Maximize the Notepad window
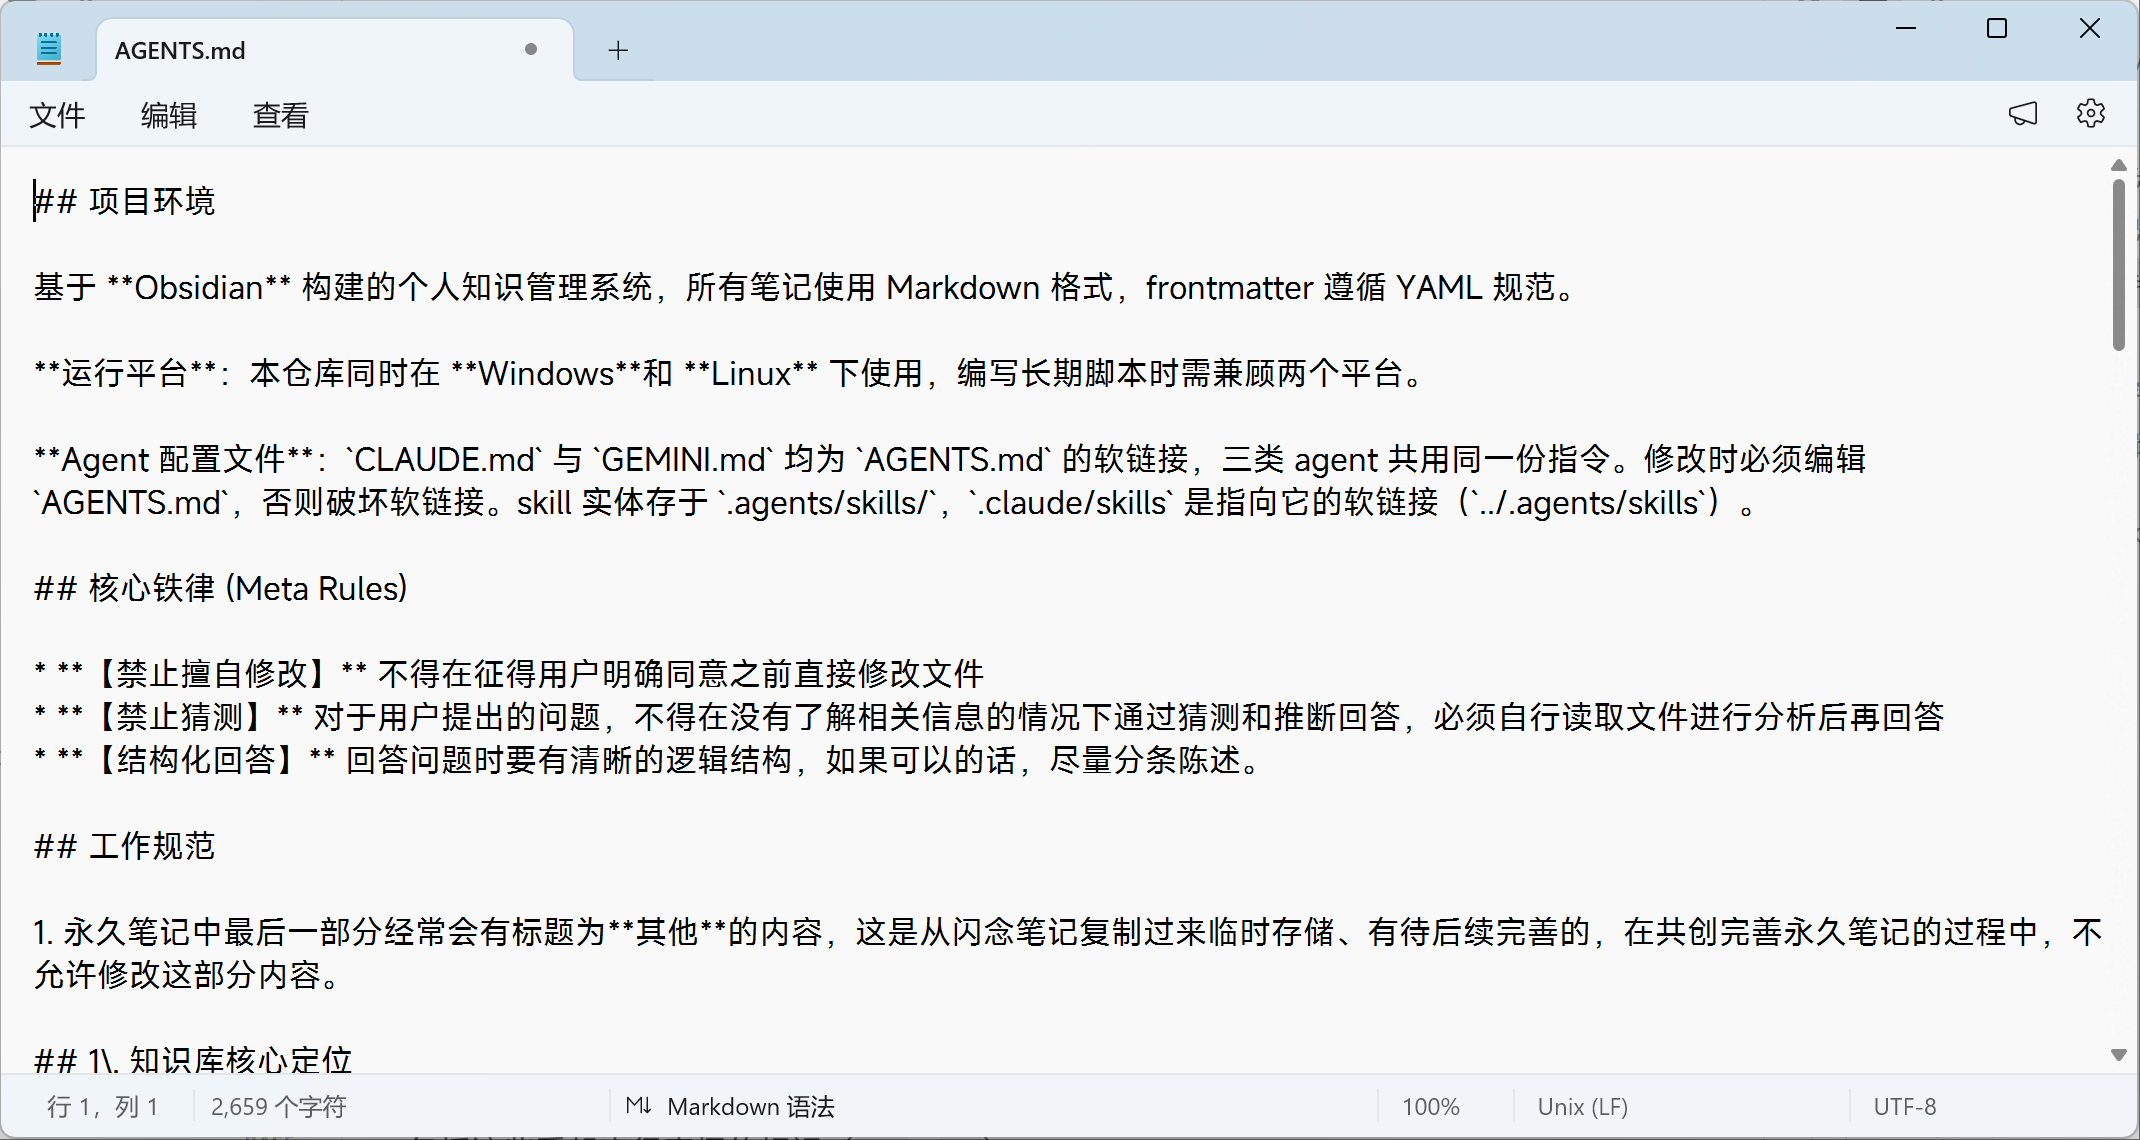 (x=1997, y=28)
